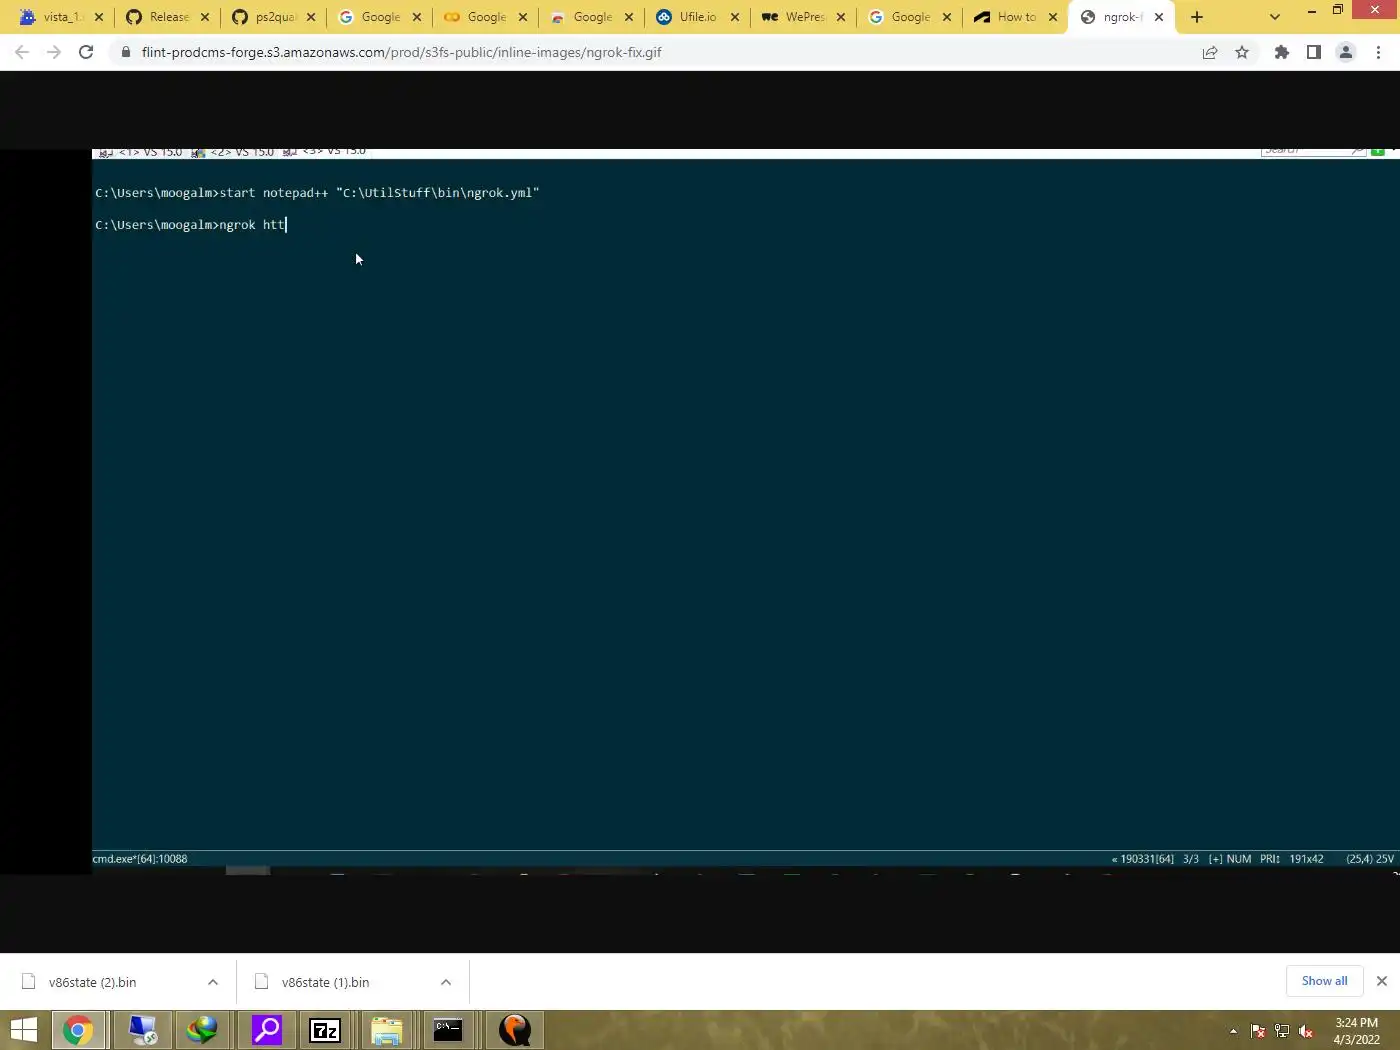Open Chrome's side panel
Image resolution: width=1400 pixels, height=1050 pixels.
pos(1314,52)
